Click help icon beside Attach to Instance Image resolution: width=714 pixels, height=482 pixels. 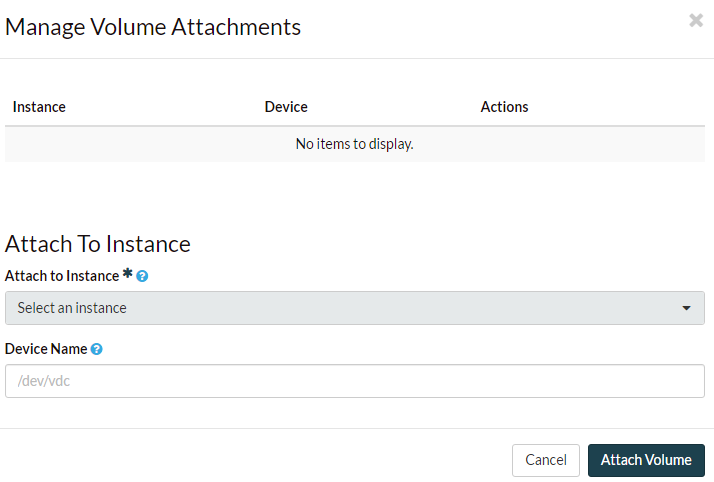tap(142, 276)
